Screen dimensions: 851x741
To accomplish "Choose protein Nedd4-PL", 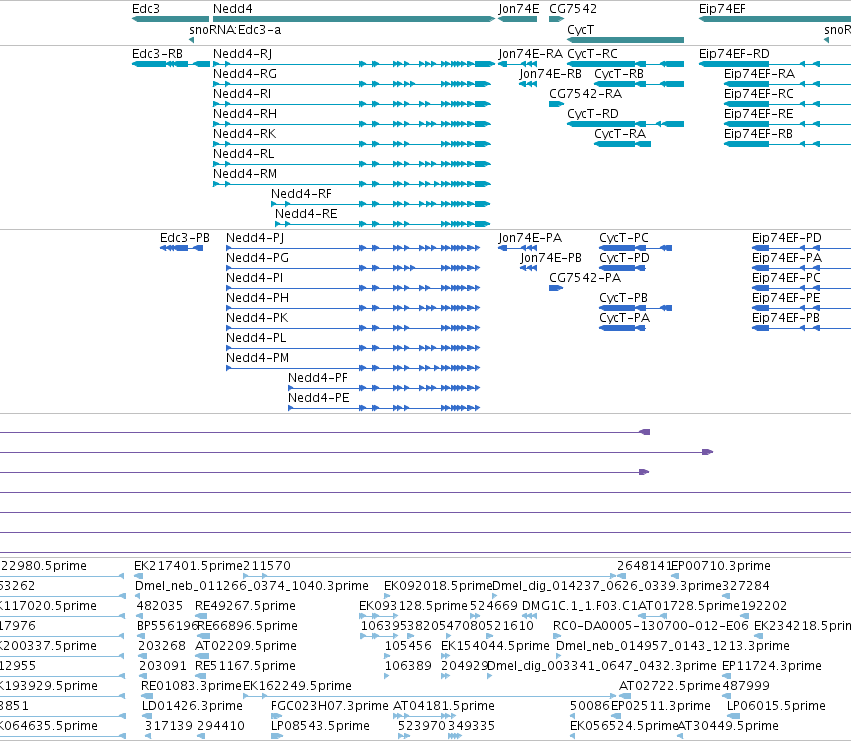I will 256,338.
